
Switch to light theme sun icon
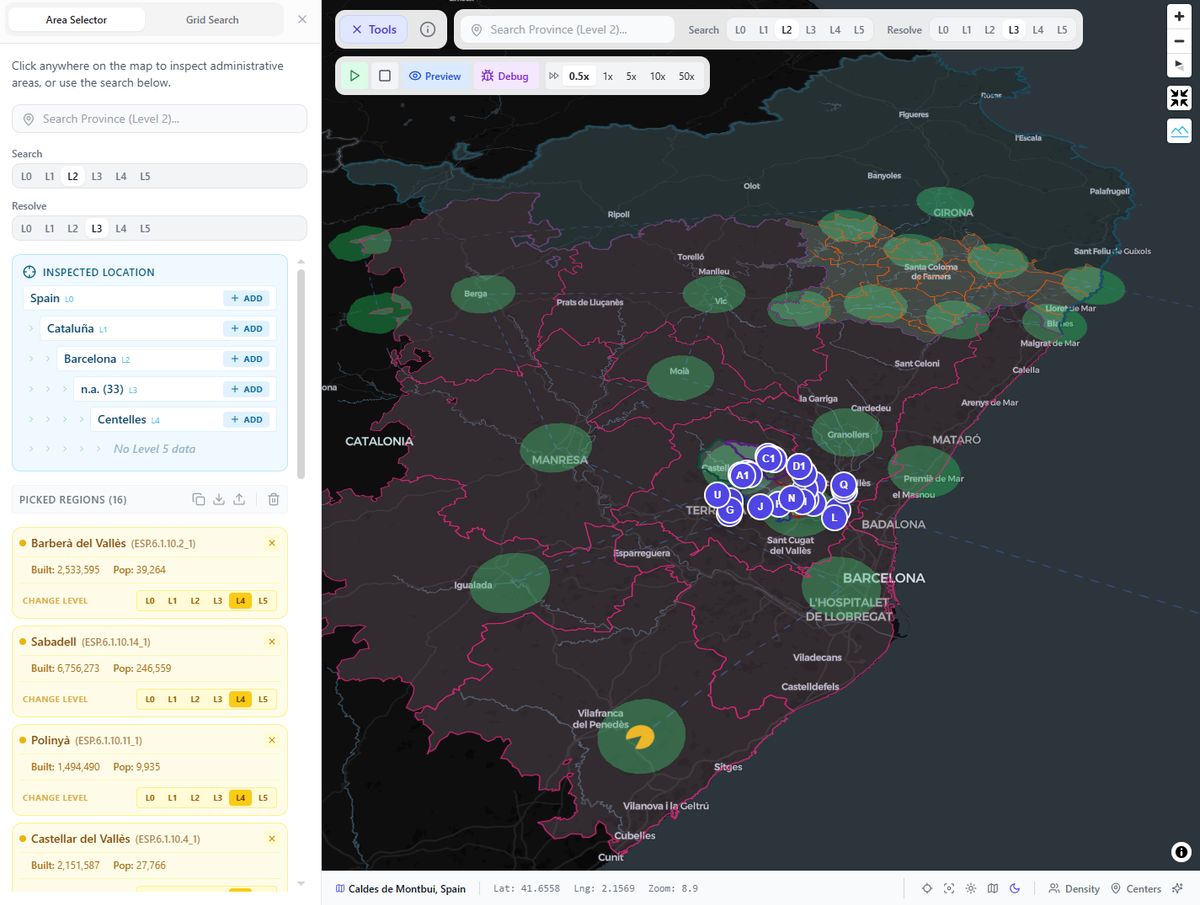pyautogui.click(x=970, y=889)
